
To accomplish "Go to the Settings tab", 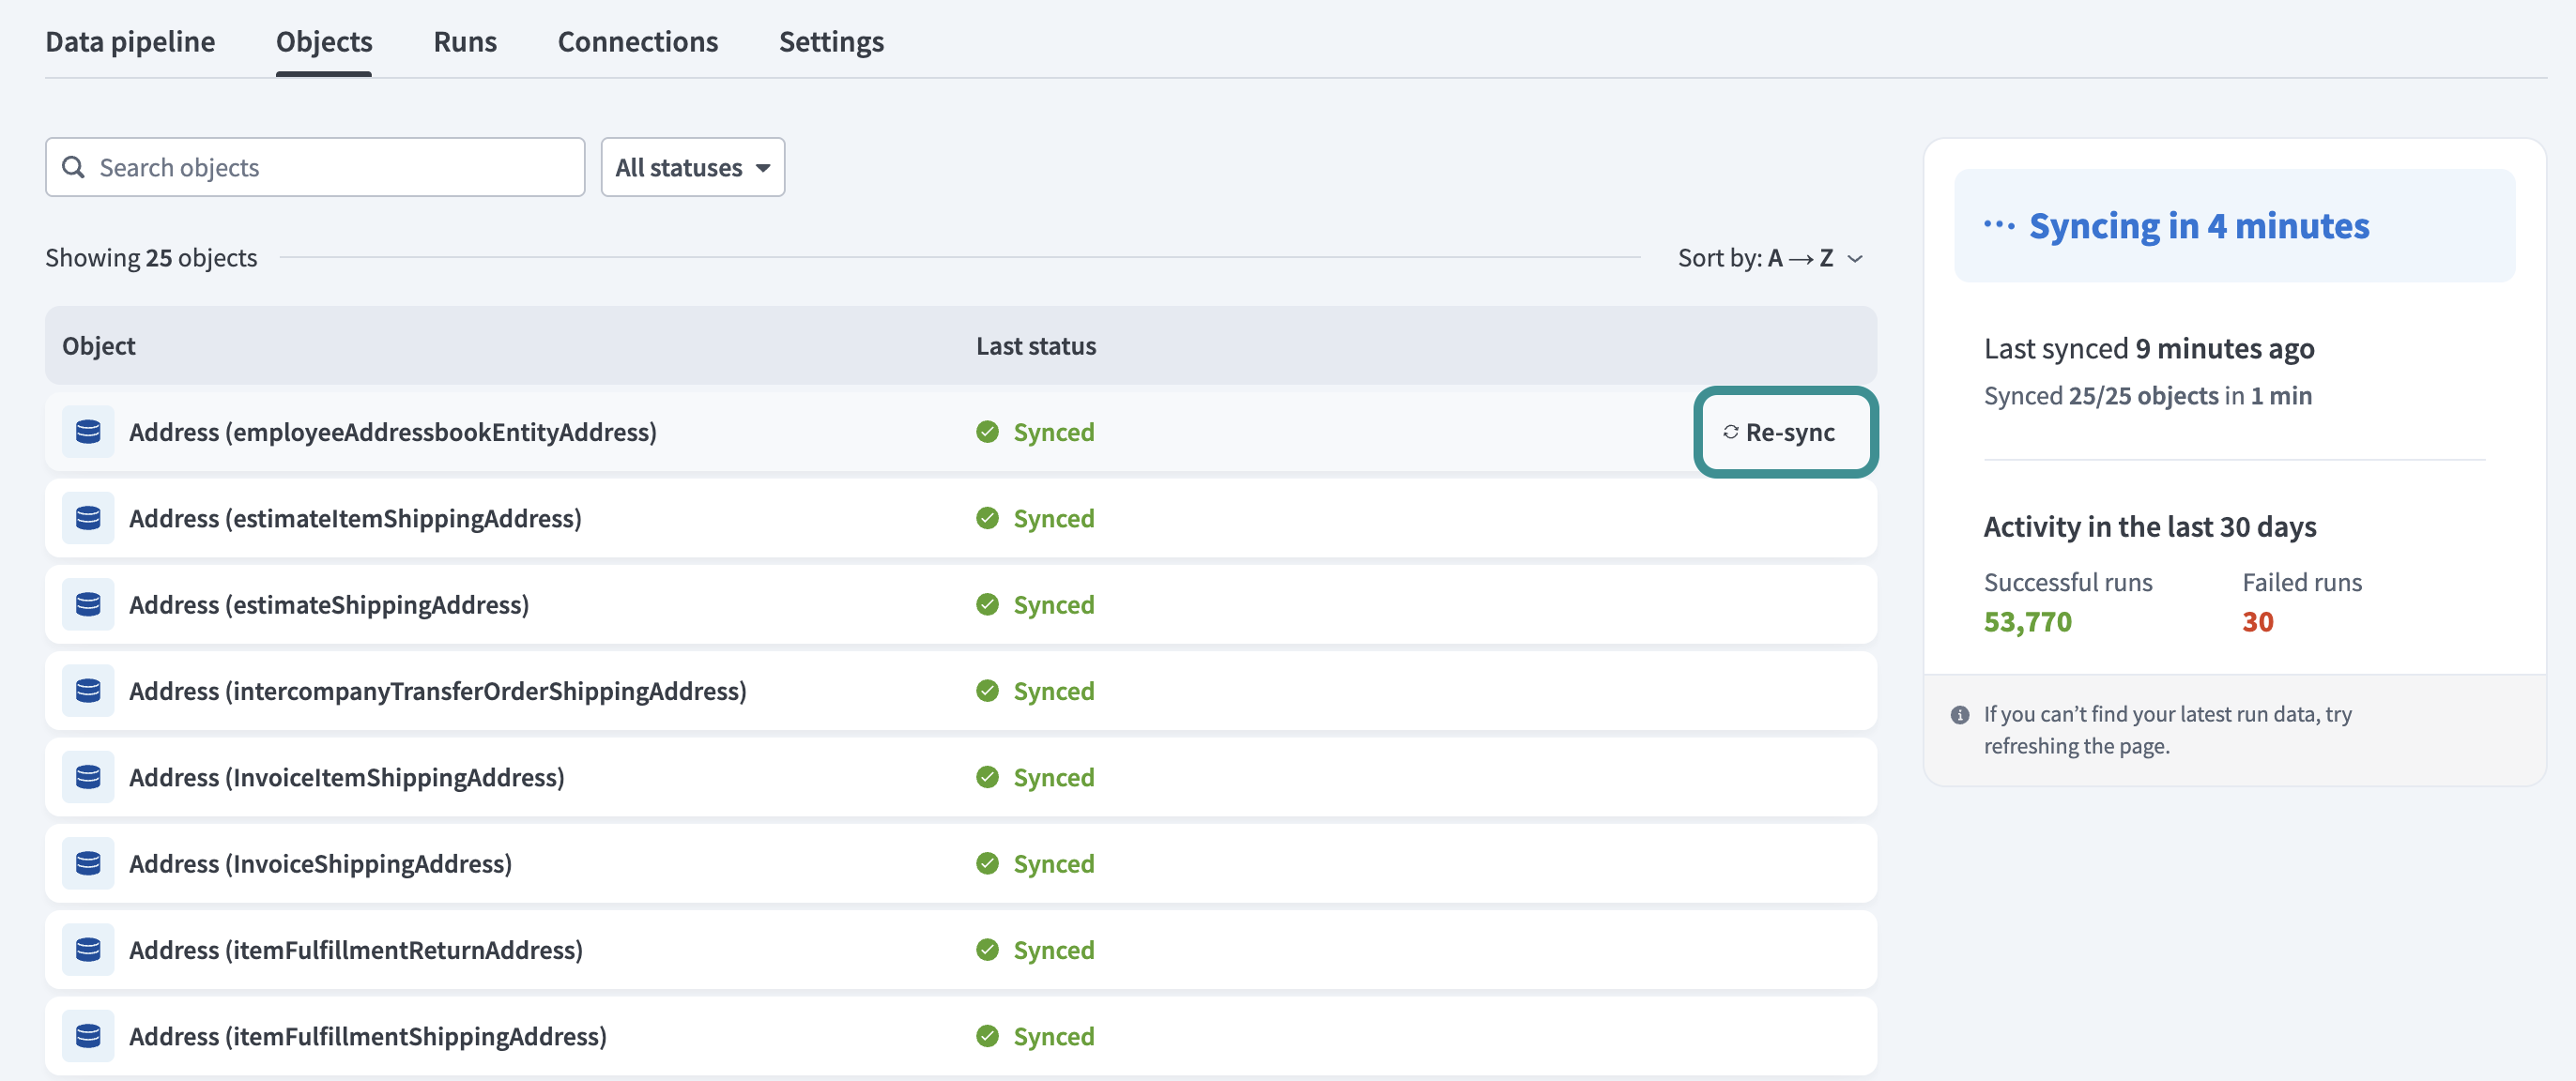I will 831,42.
